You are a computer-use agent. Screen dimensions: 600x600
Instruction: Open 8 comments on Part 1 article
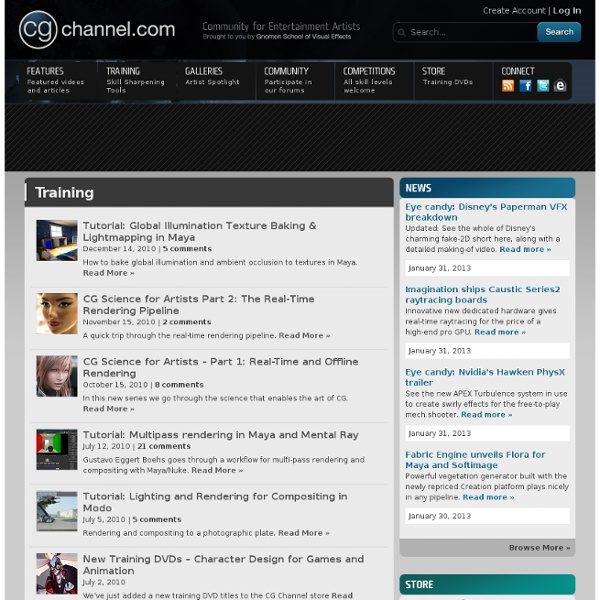click(179, 385)
